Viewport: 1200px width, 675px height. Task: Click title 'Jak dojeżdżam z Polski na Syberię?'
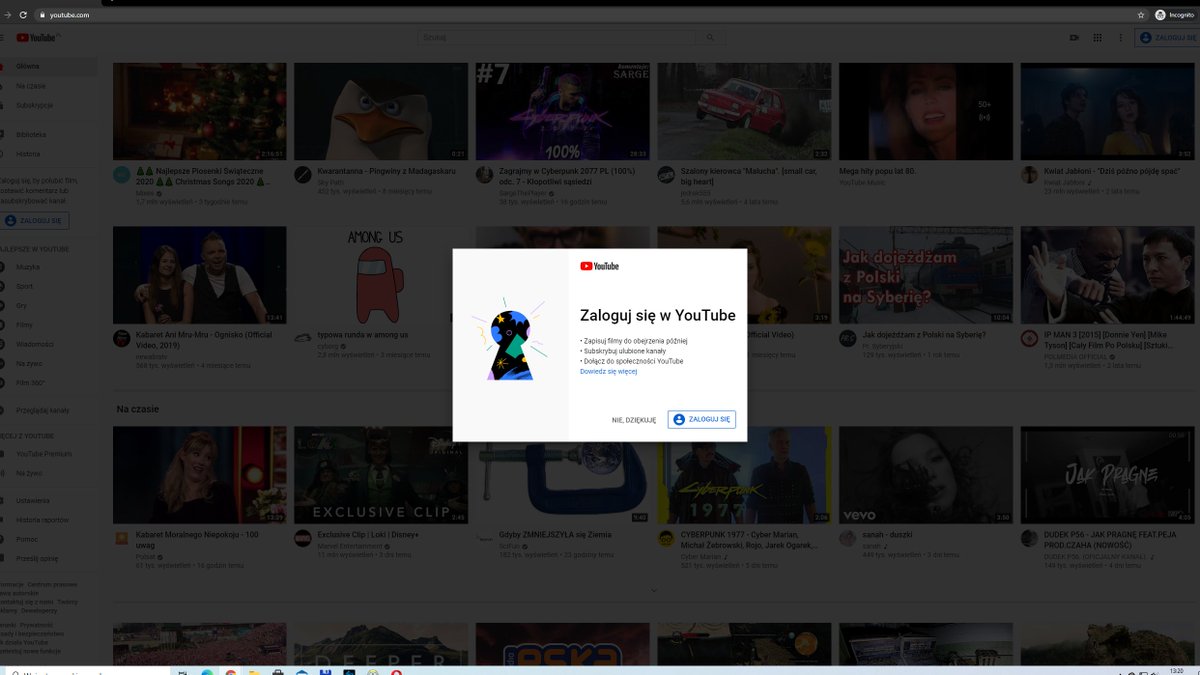point(924,335)
